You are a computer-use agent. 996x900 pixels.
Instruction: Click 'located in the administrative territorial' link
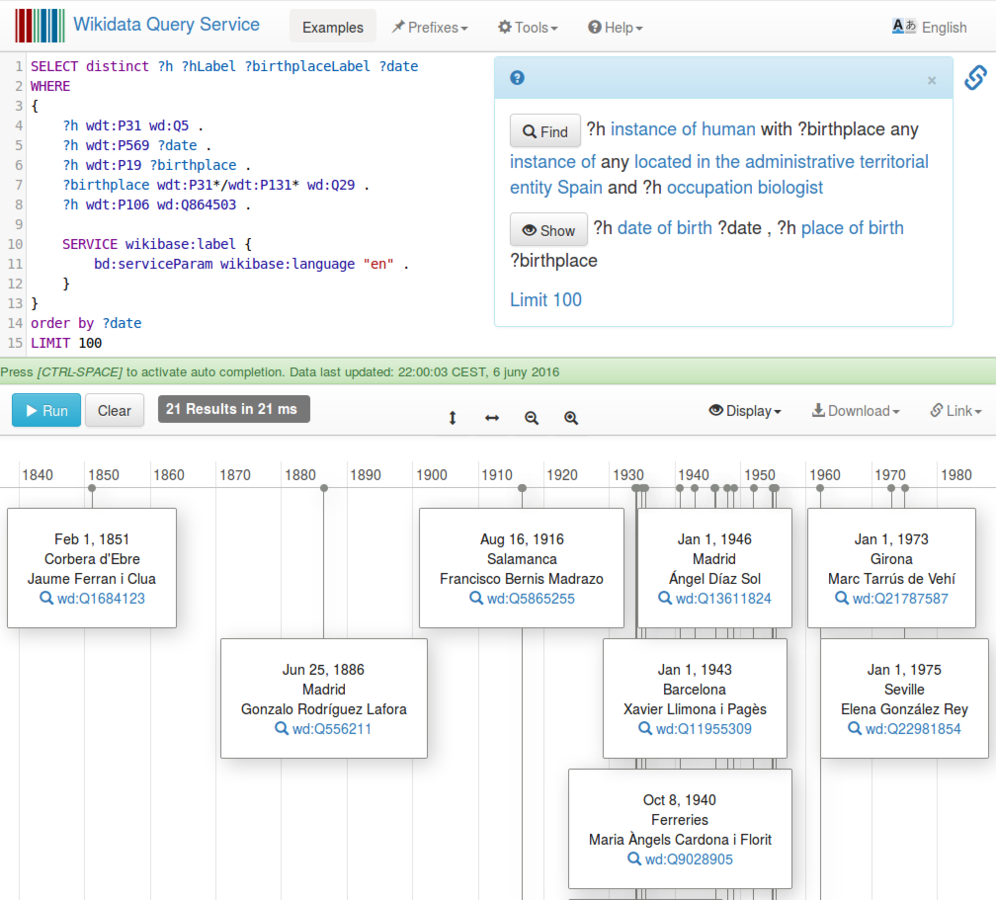tap(781, 161)
